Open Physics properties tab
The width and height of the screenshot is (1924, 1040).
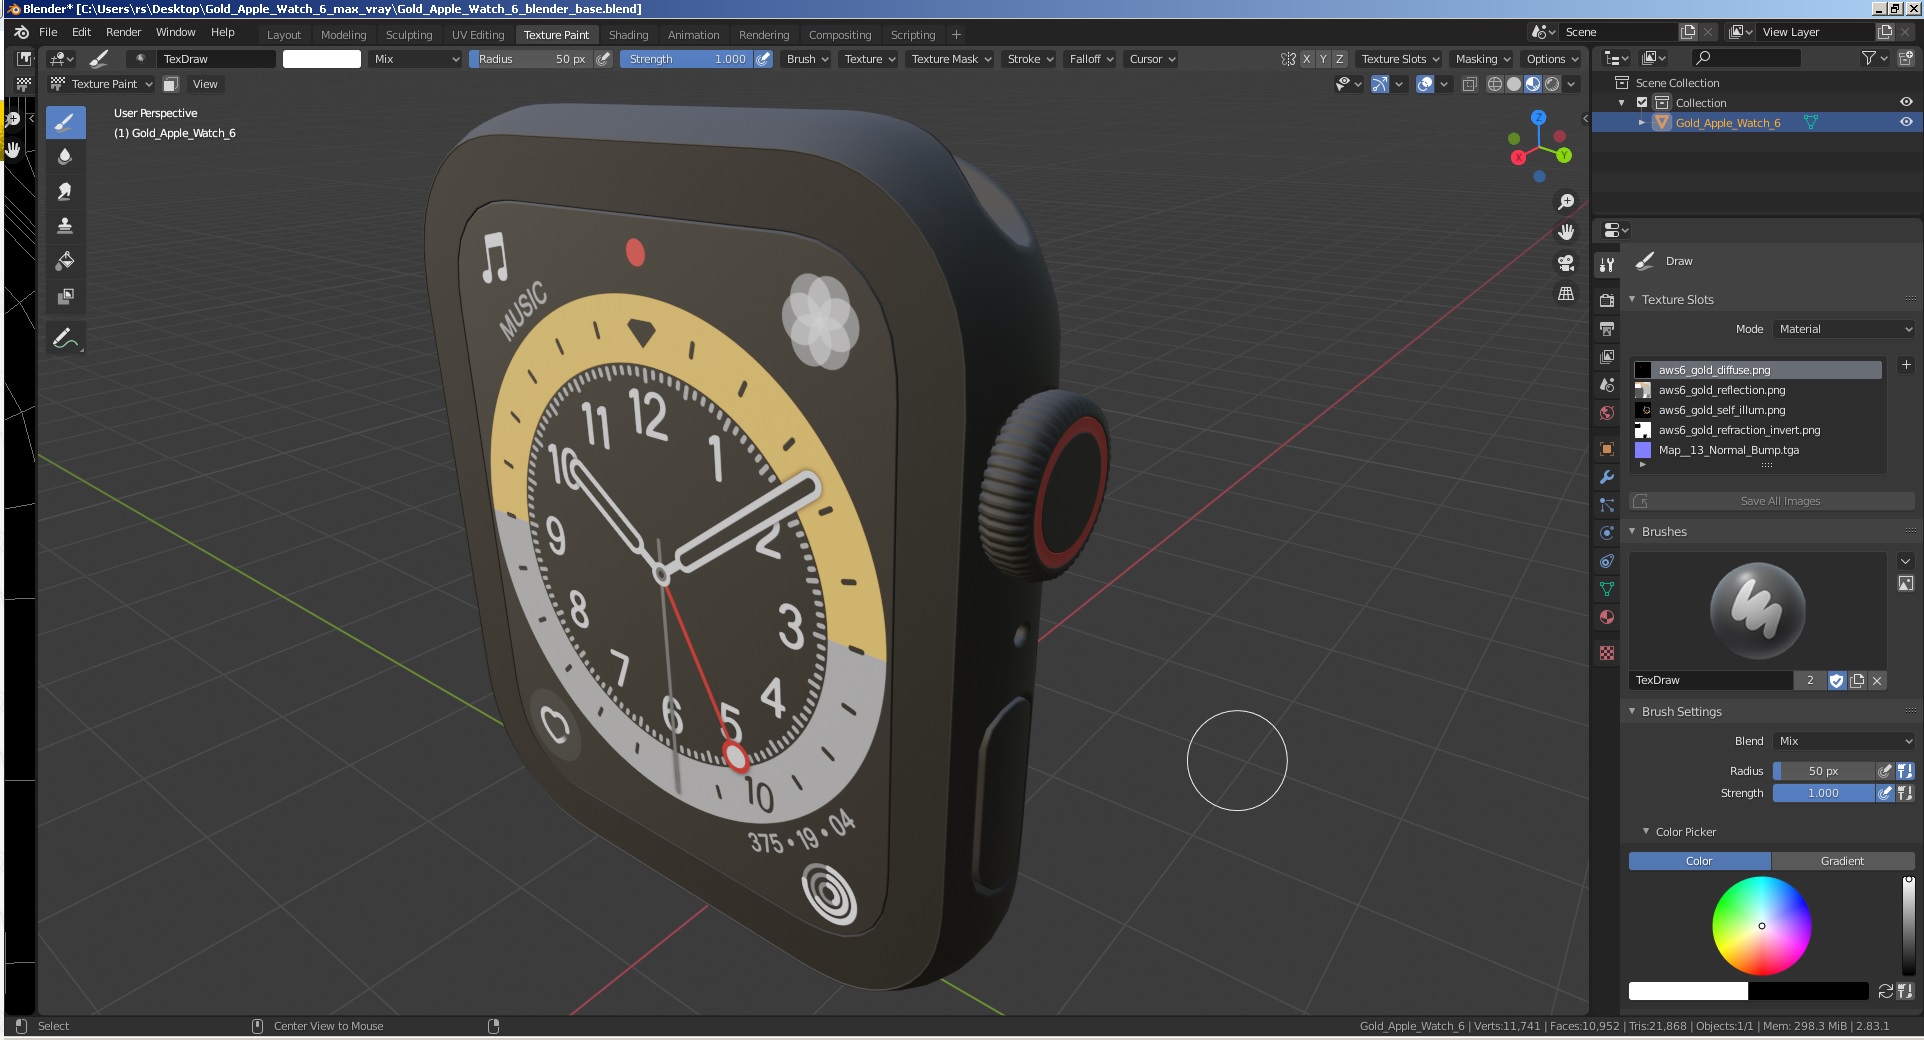coord(1607,533)
